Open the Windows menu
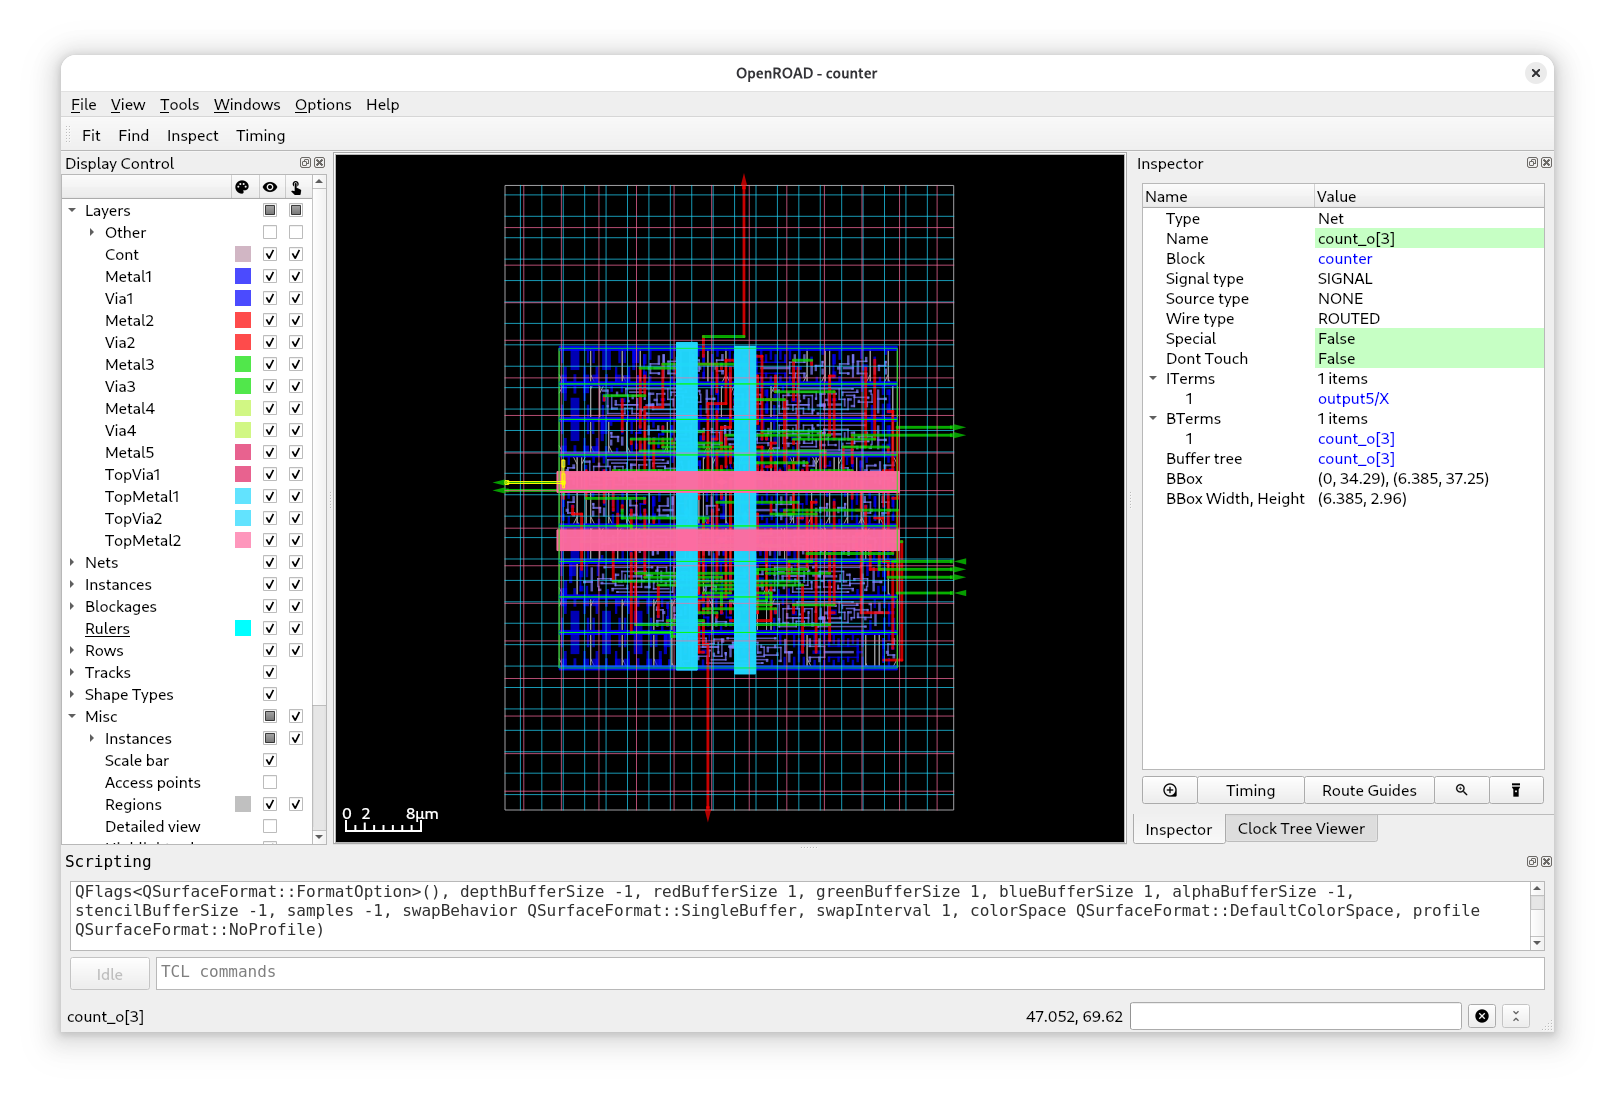Viewport: 1615px width, 1099px height. pyautogui.click(x=247, y=105)
